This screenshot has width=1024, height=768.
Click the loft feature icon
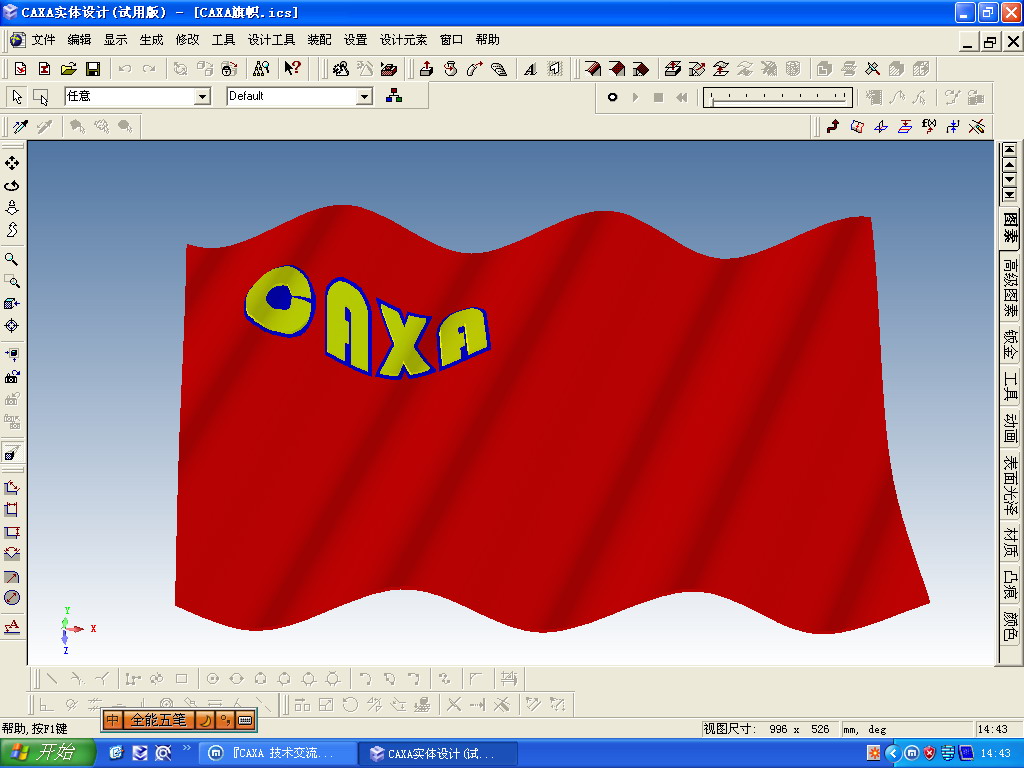(499, 69)
